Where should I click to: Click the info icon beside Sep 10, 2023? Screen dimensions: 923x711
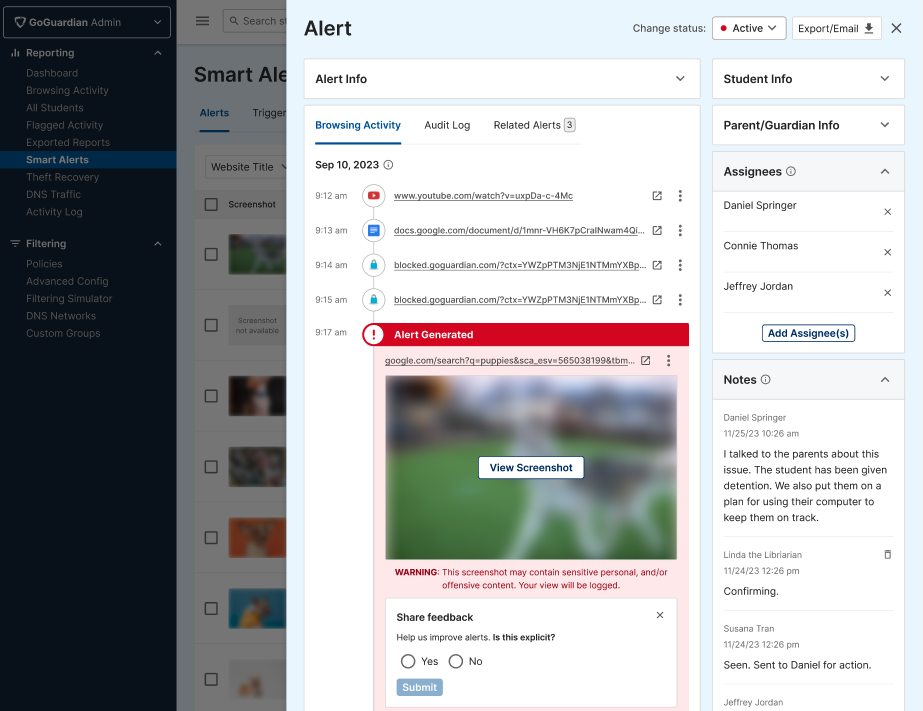(388, 165)
